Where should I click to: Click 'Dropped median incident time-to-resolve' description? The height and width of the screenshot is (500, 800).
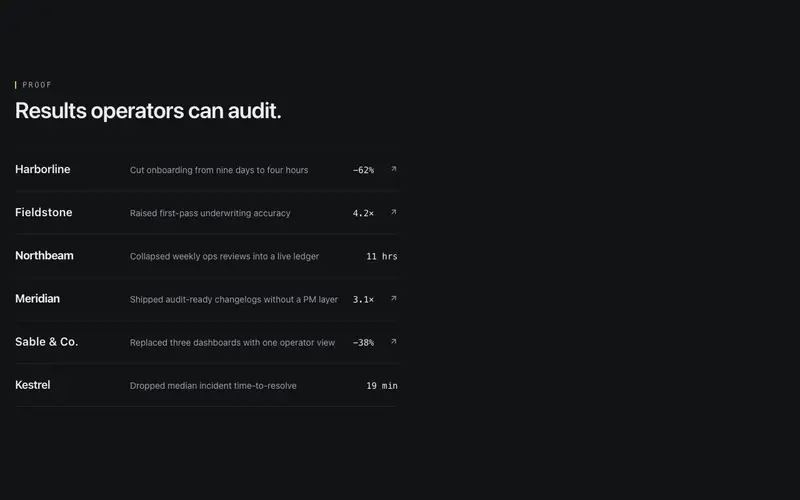(x=213, y=386)
